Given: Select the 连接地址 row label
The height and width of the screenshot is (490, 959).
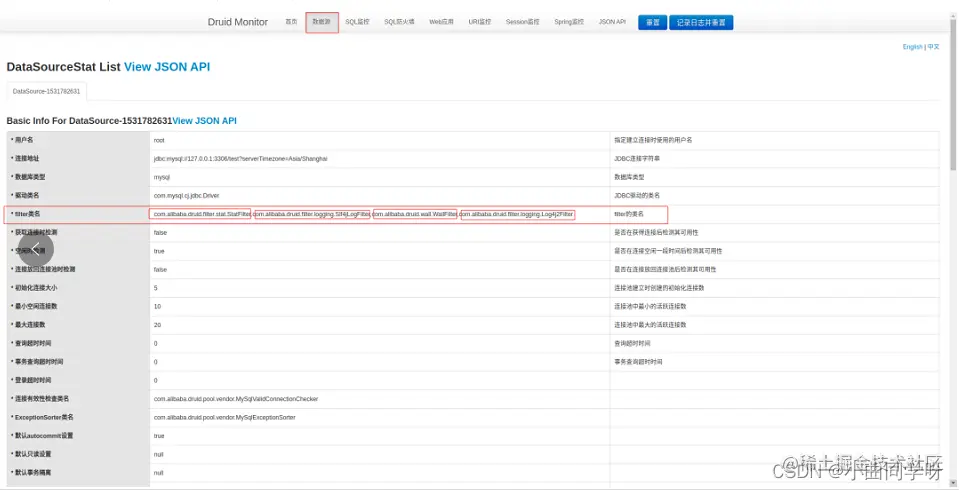Looking at the screenshot, I should 27,158.
